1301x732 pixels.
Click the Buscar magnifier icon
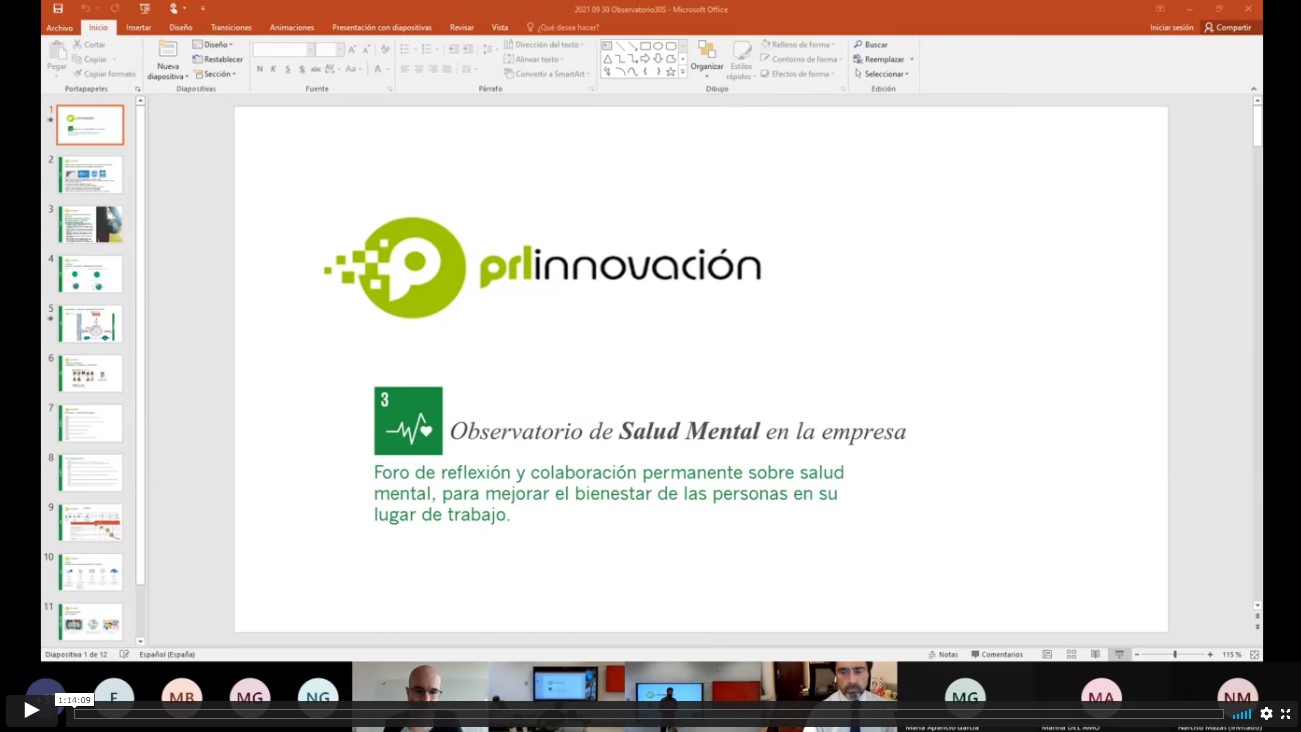tap(858, 45)
